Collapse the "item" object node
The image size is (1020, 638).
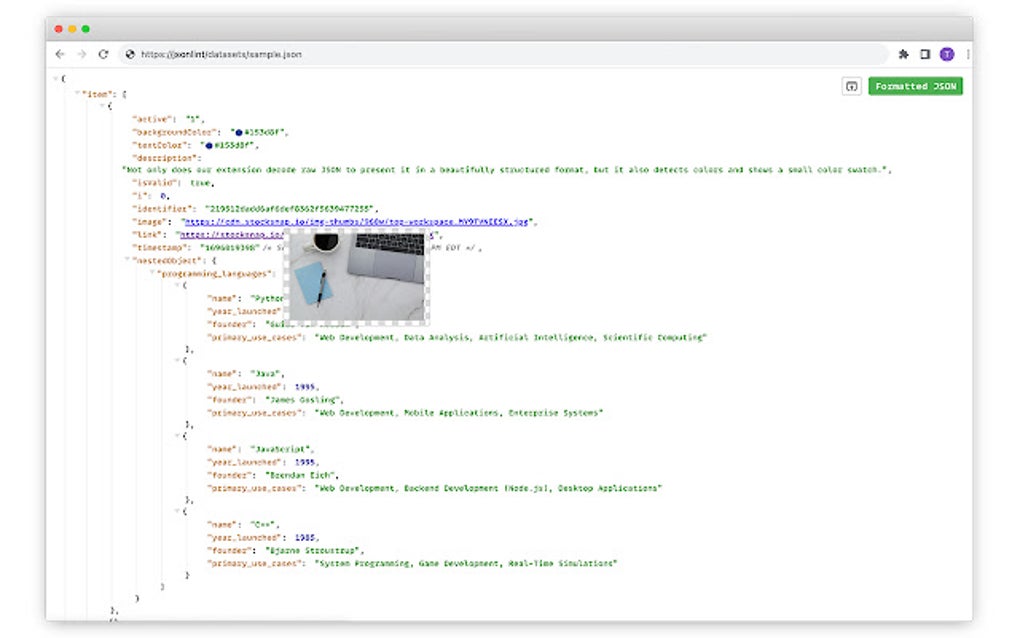pos(77,92)
